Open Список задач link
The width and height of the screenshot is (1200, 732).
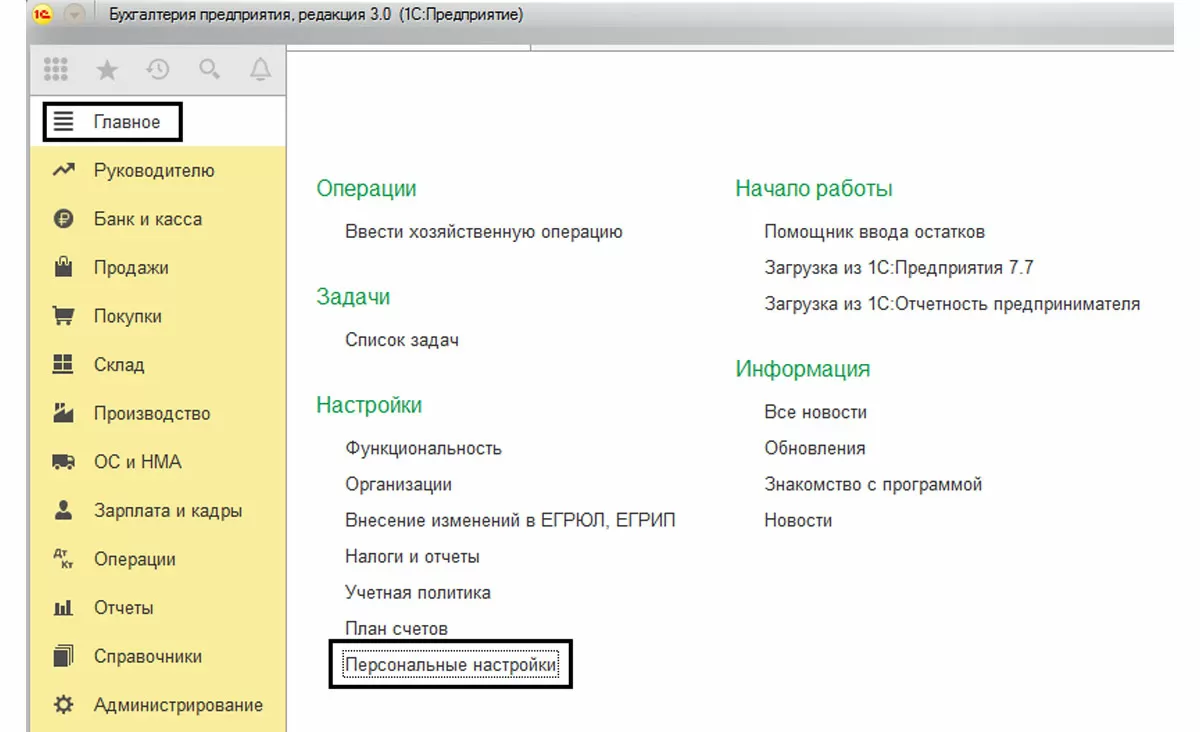click(x=402, y=340)
